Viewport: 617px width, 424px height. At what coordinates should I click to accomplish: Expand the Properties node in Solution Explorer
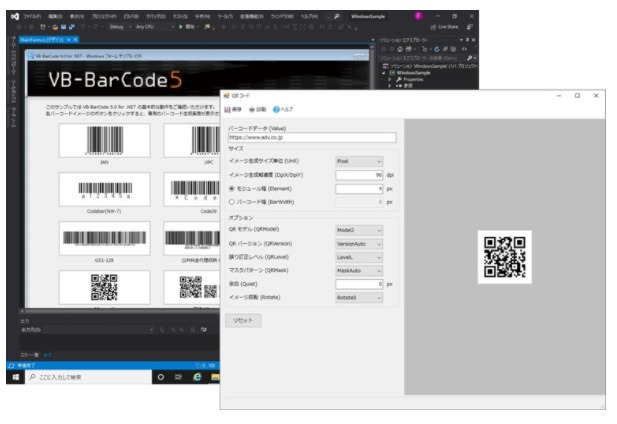390,79
